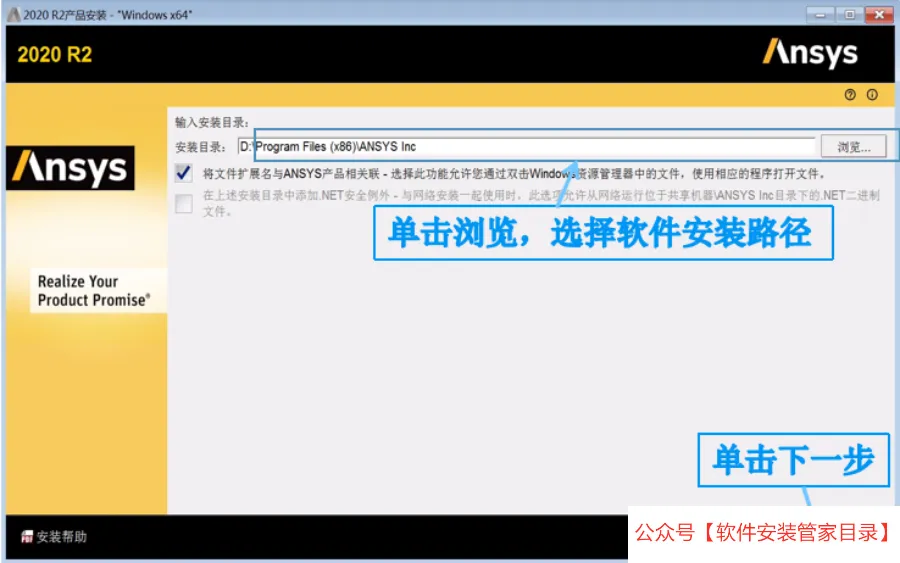Maximize the installer window
The width and height of the screenshot is (900, 563).
[x=849, y=15]
